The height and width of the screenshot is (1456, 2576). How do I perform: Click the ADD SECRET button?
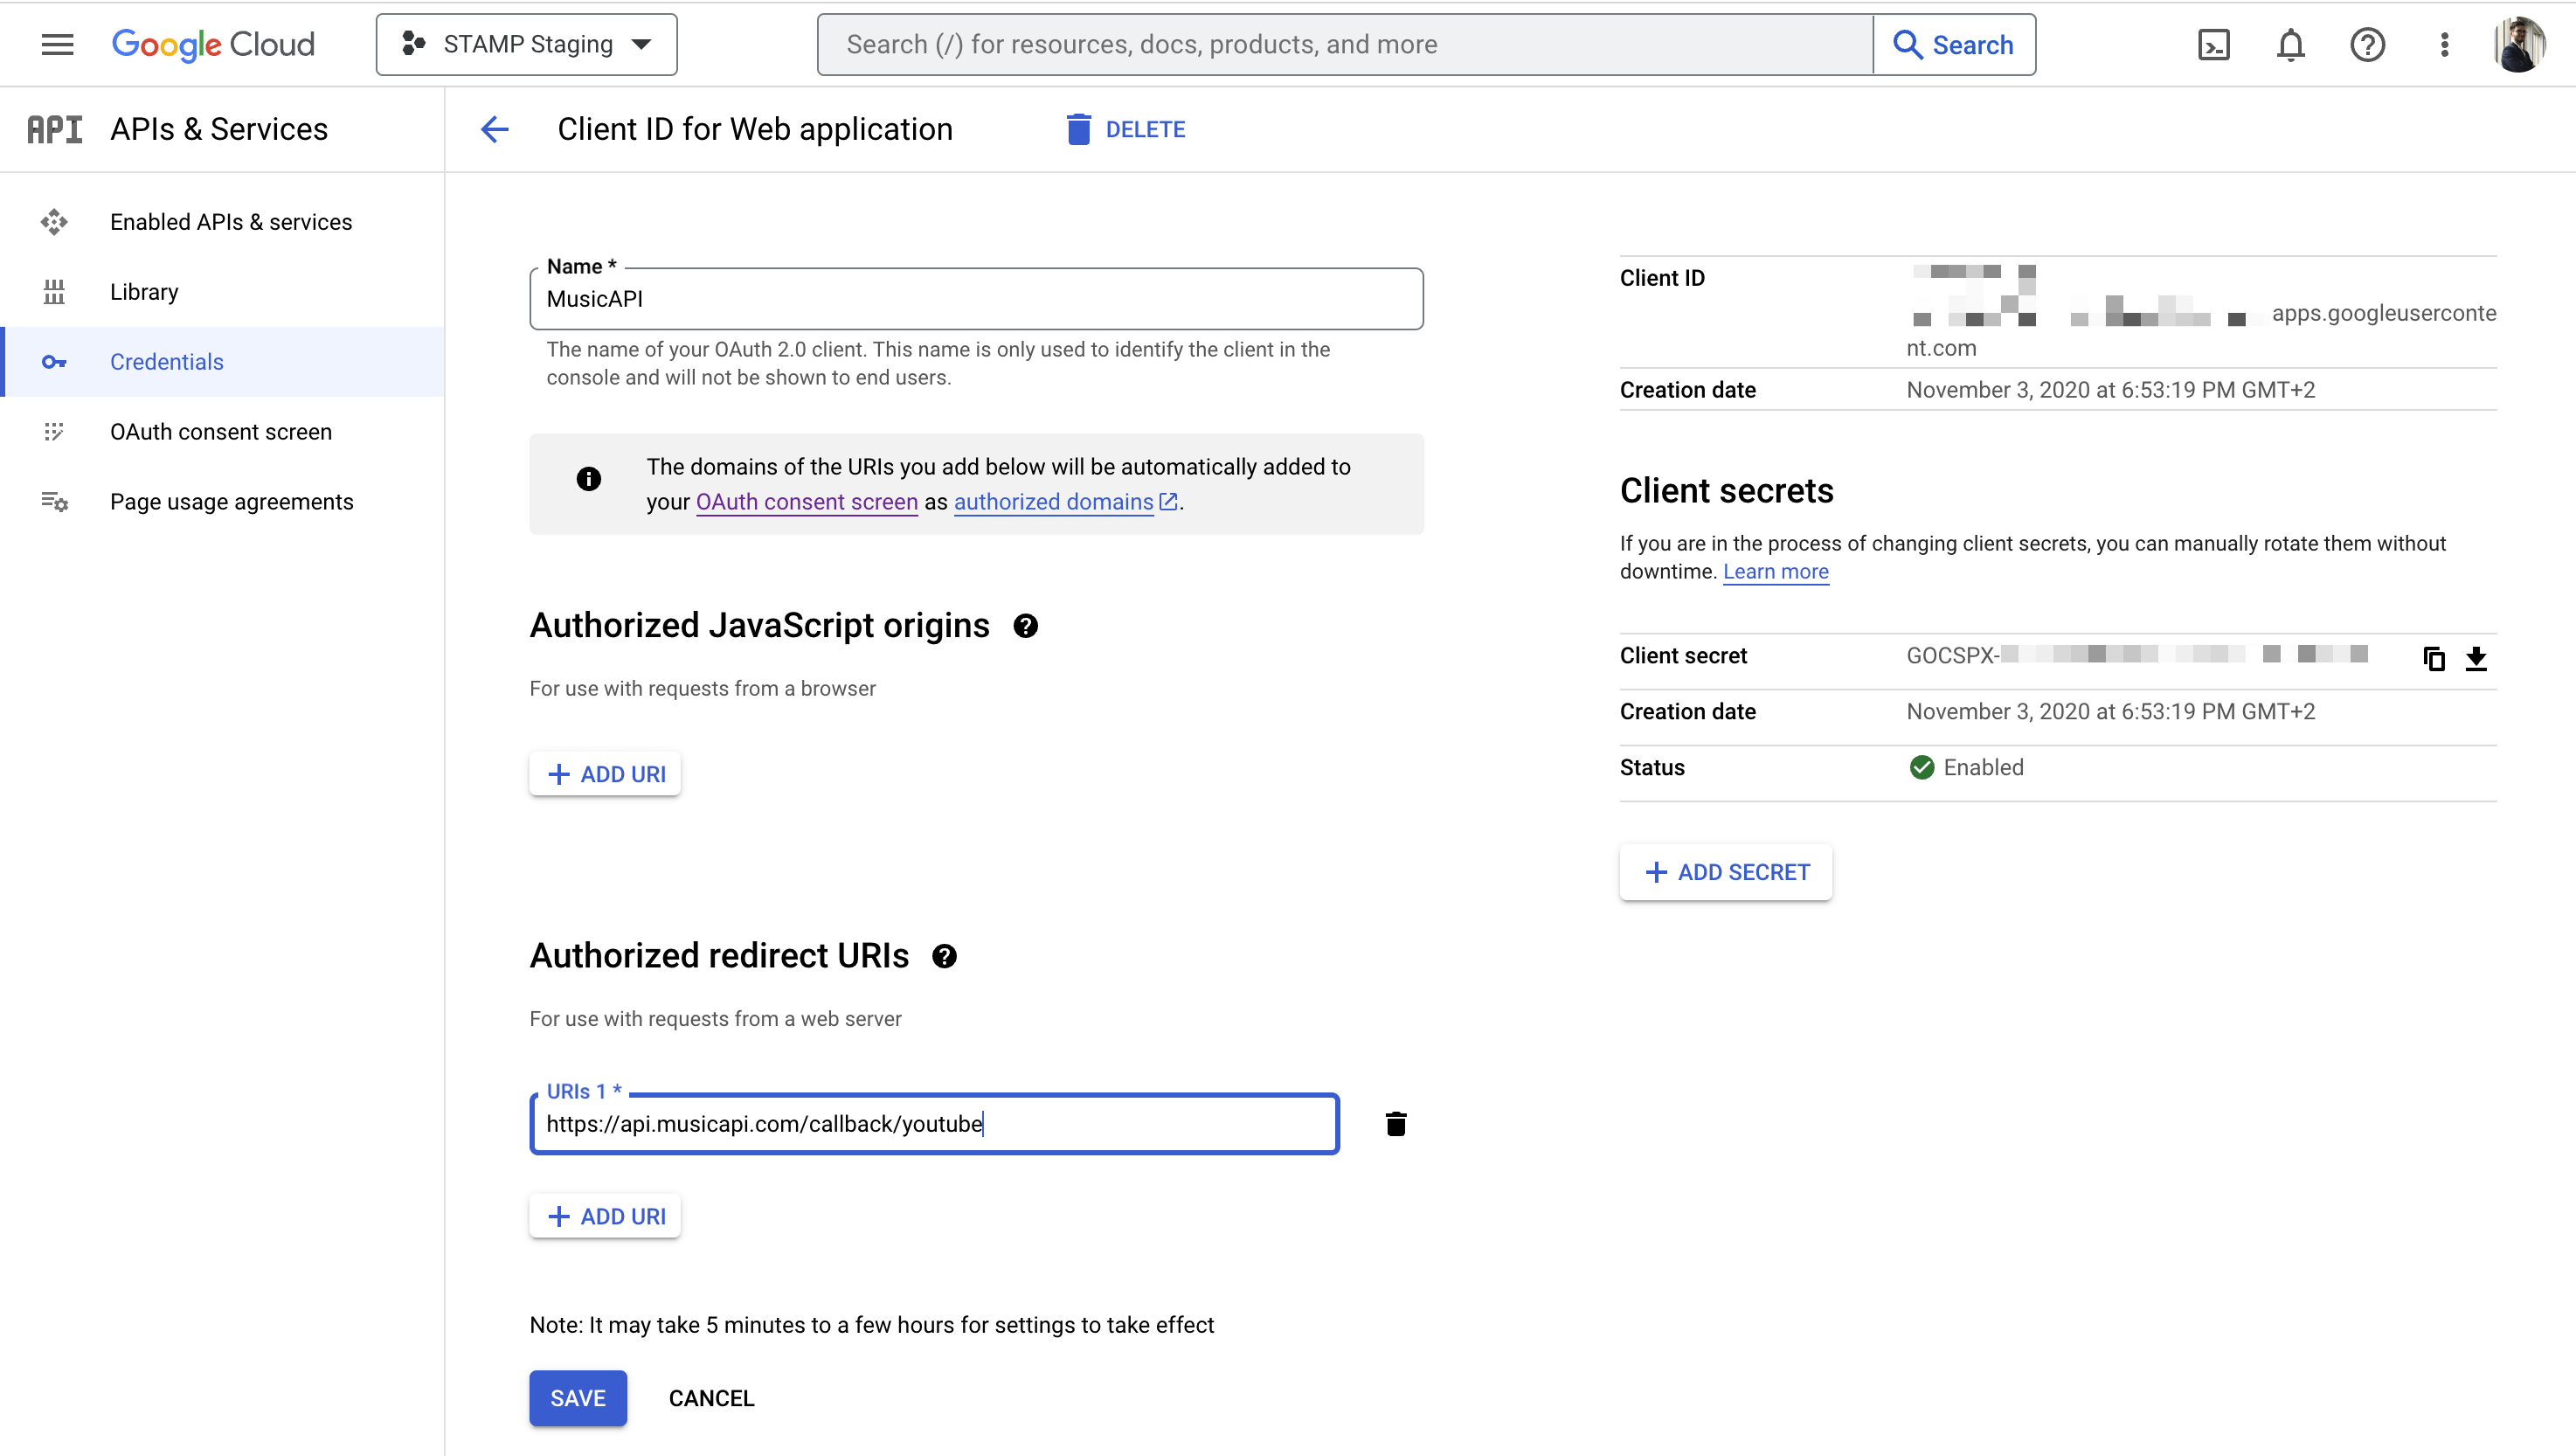tap(1726, 872)
